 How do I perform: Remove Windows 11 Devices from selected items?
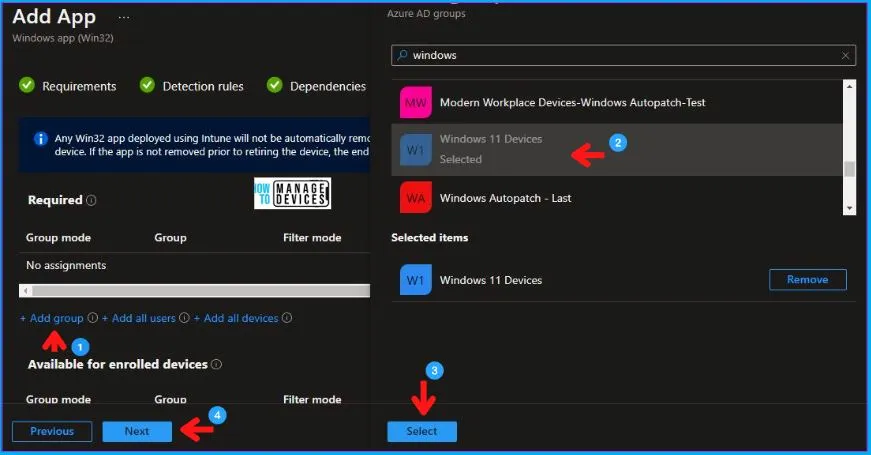tap(808, 279)
